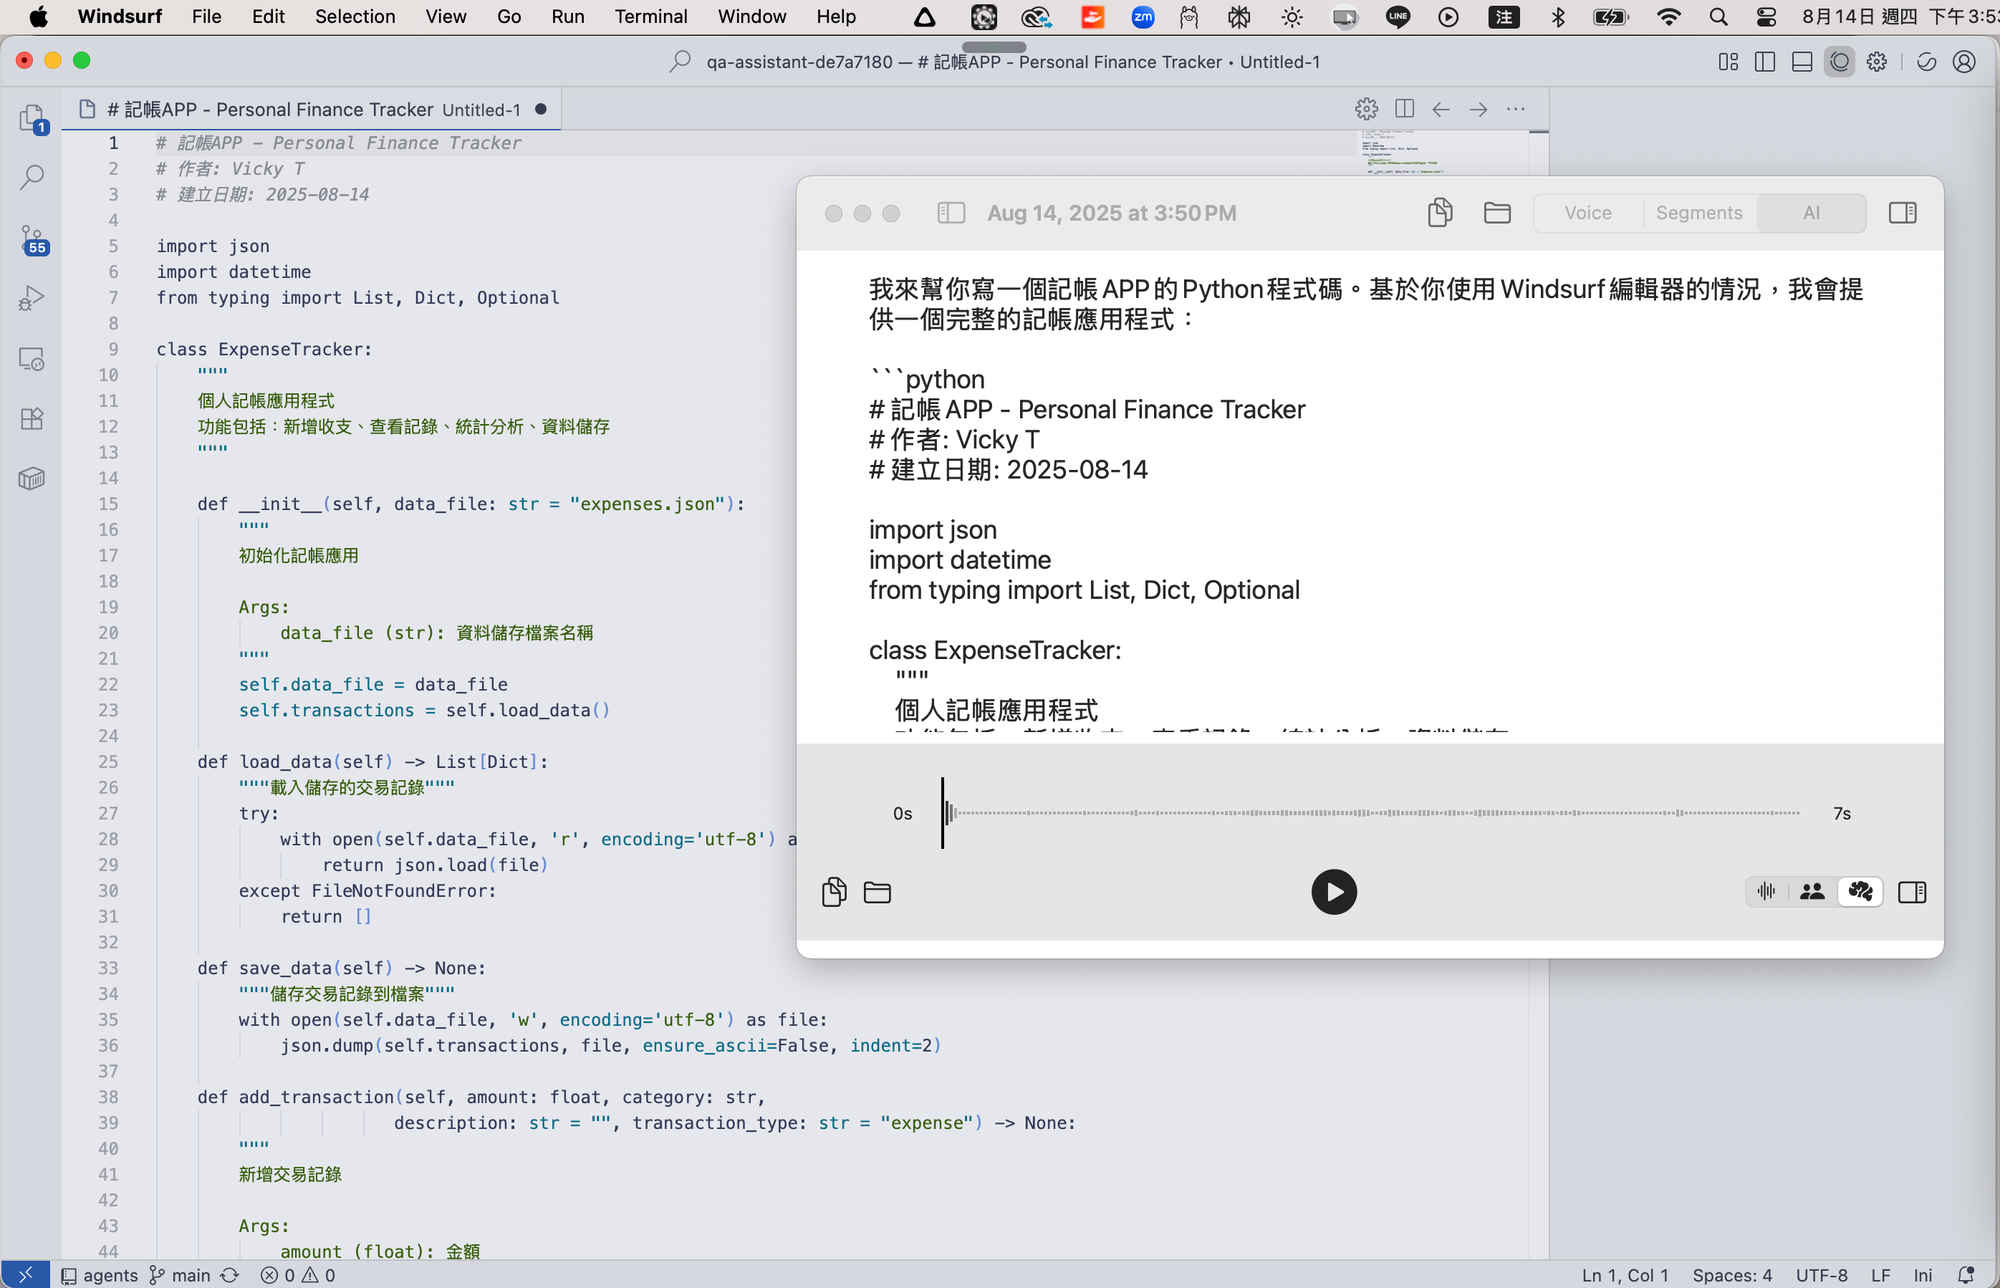Split the editor to the right
This screenshot has height=1288, width=2000.
[x=1404, y=109]
